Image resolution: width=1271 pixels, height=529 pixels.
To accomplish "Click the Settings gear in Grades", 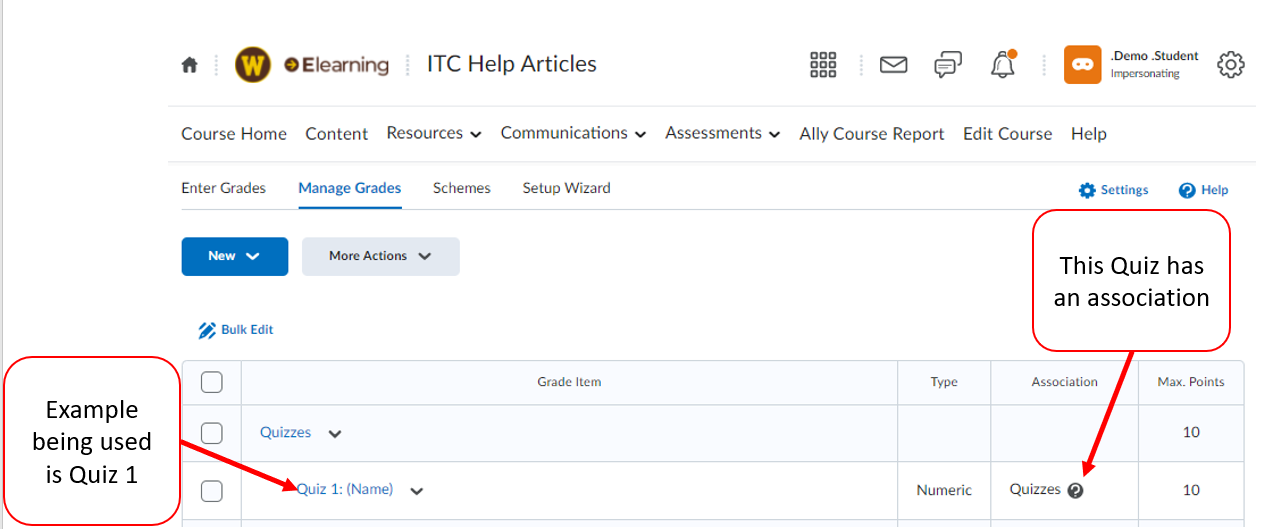I will click(x=1088, y=190).
